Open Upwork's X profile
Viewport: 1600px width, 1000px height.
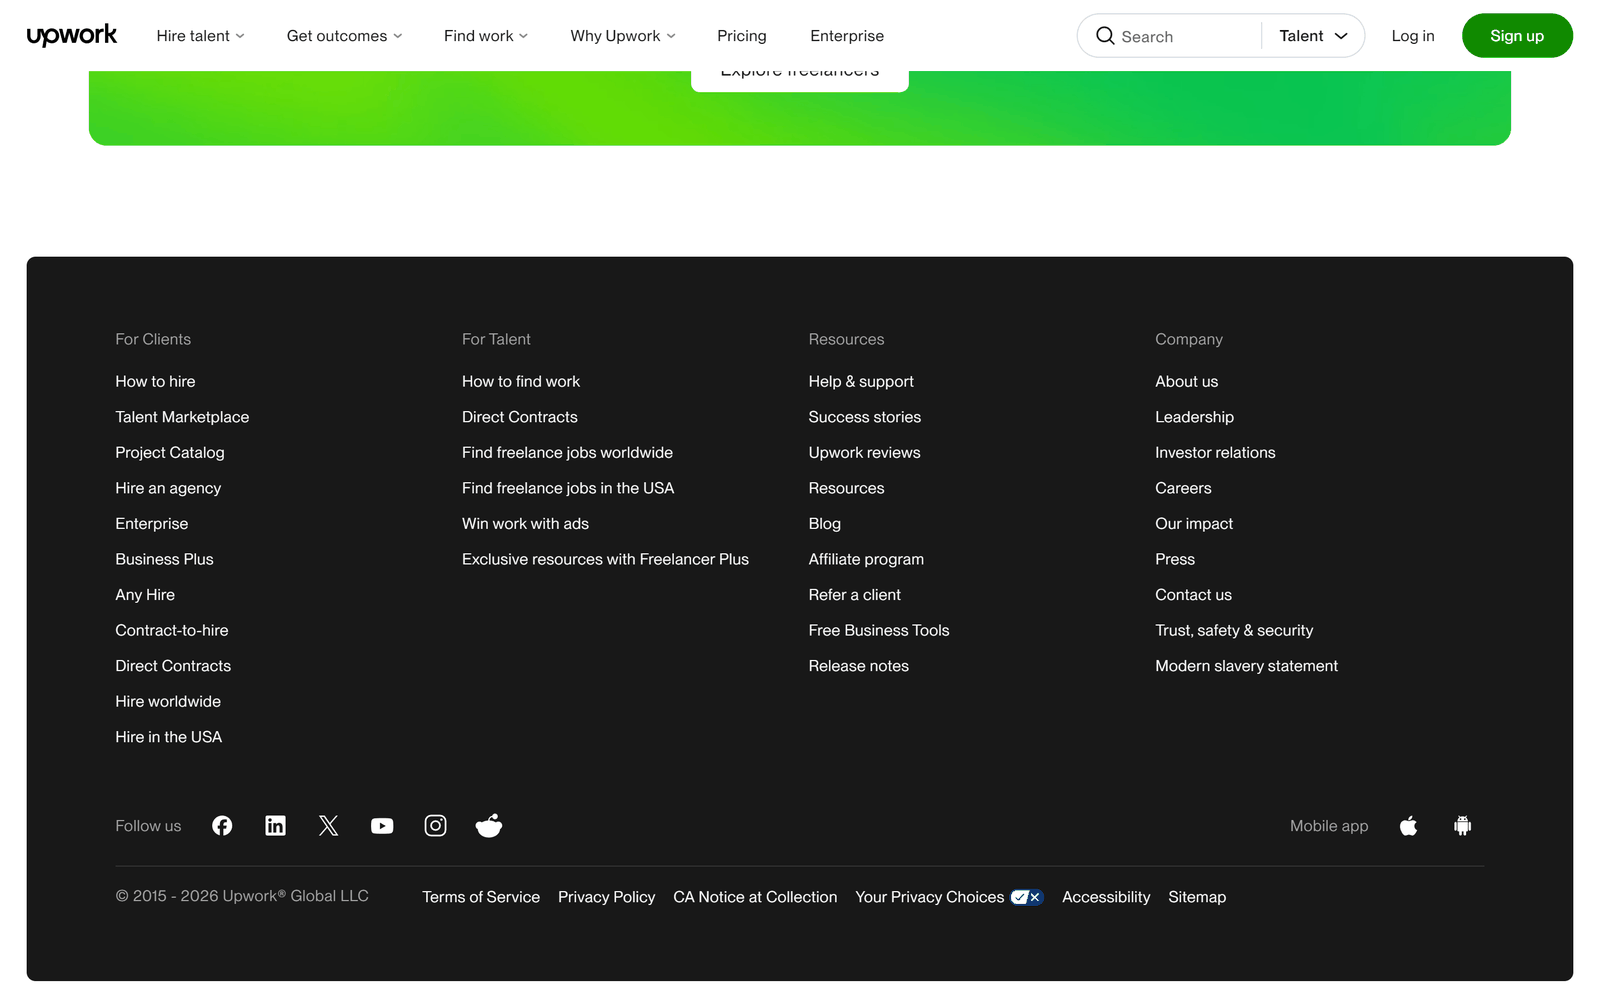point(329,826)
